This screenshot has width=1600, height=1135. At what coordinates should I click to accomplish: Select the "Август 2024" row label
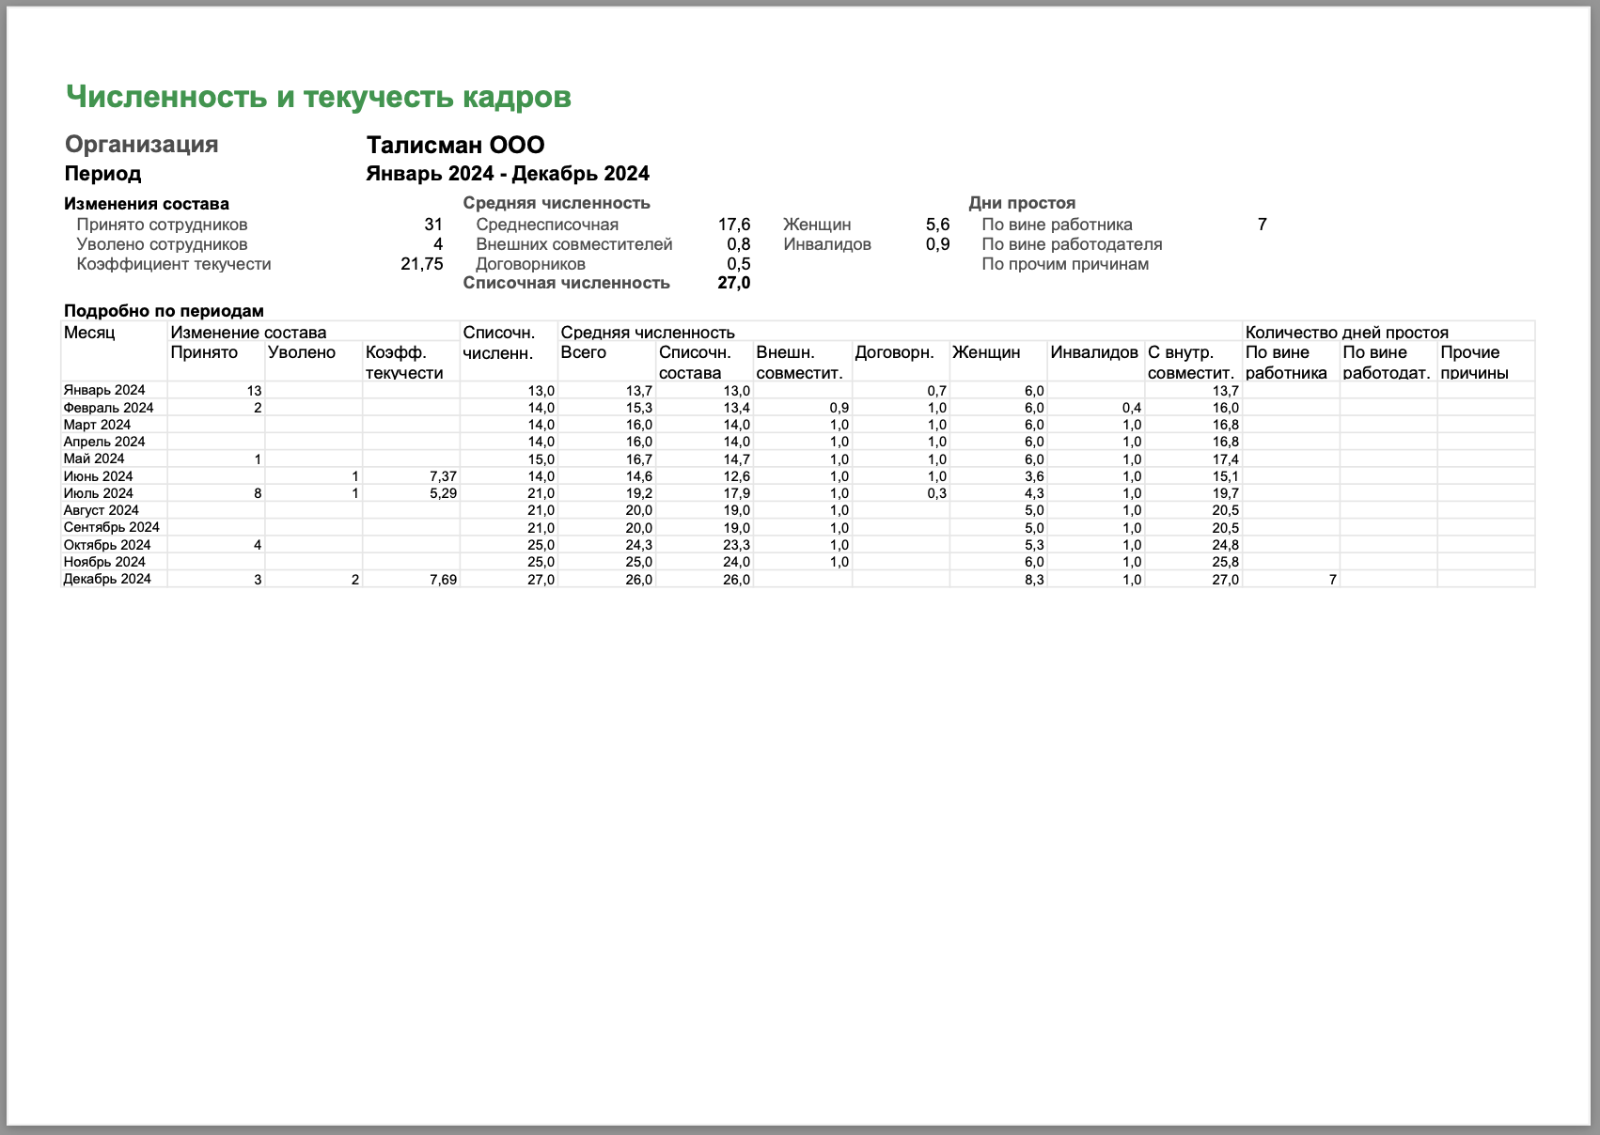[101, 510]
